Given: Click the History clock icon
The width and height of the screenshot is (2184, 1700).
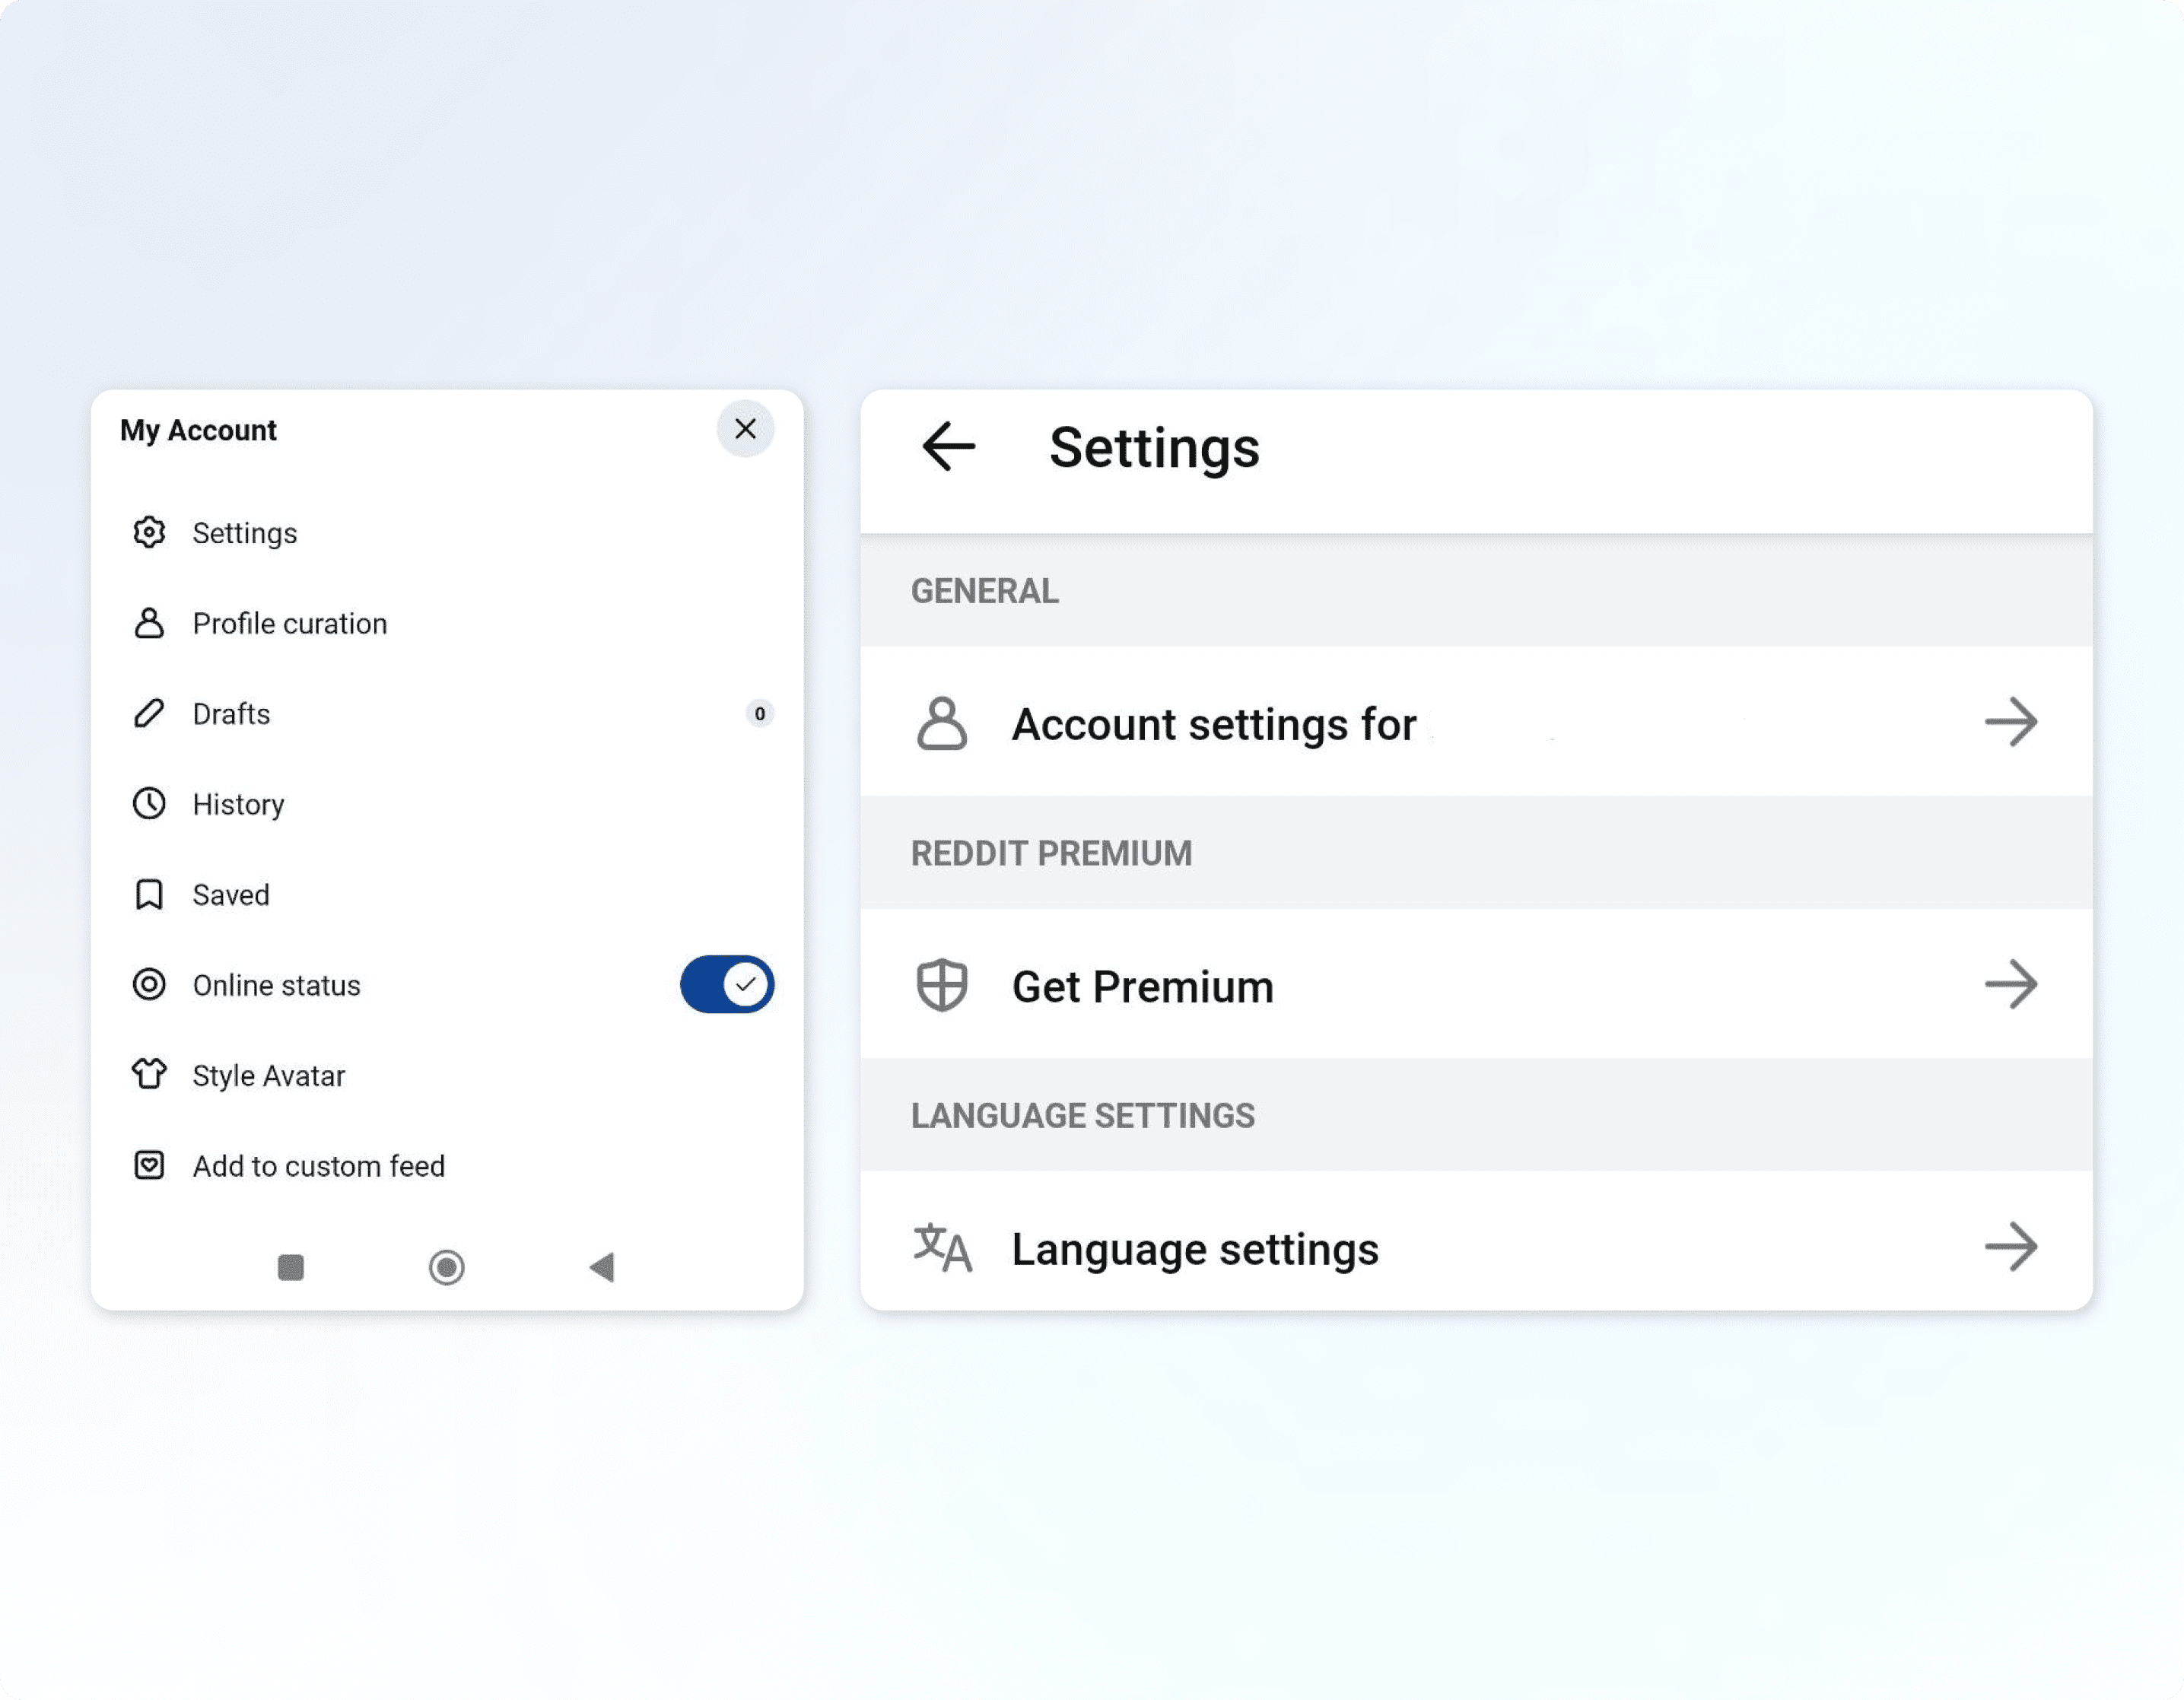Looking at the screenshot, I should click(149, 804).
